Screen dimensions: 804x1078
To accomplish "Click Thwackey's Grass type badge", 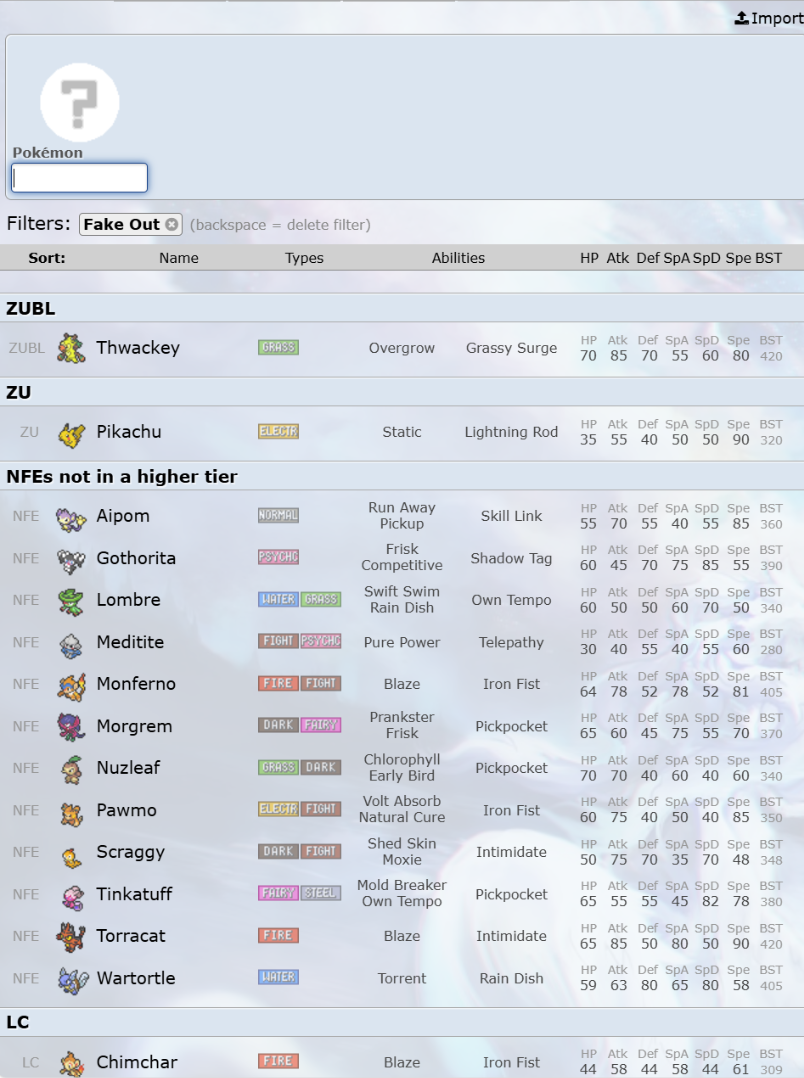I will [x=279, y=347].
